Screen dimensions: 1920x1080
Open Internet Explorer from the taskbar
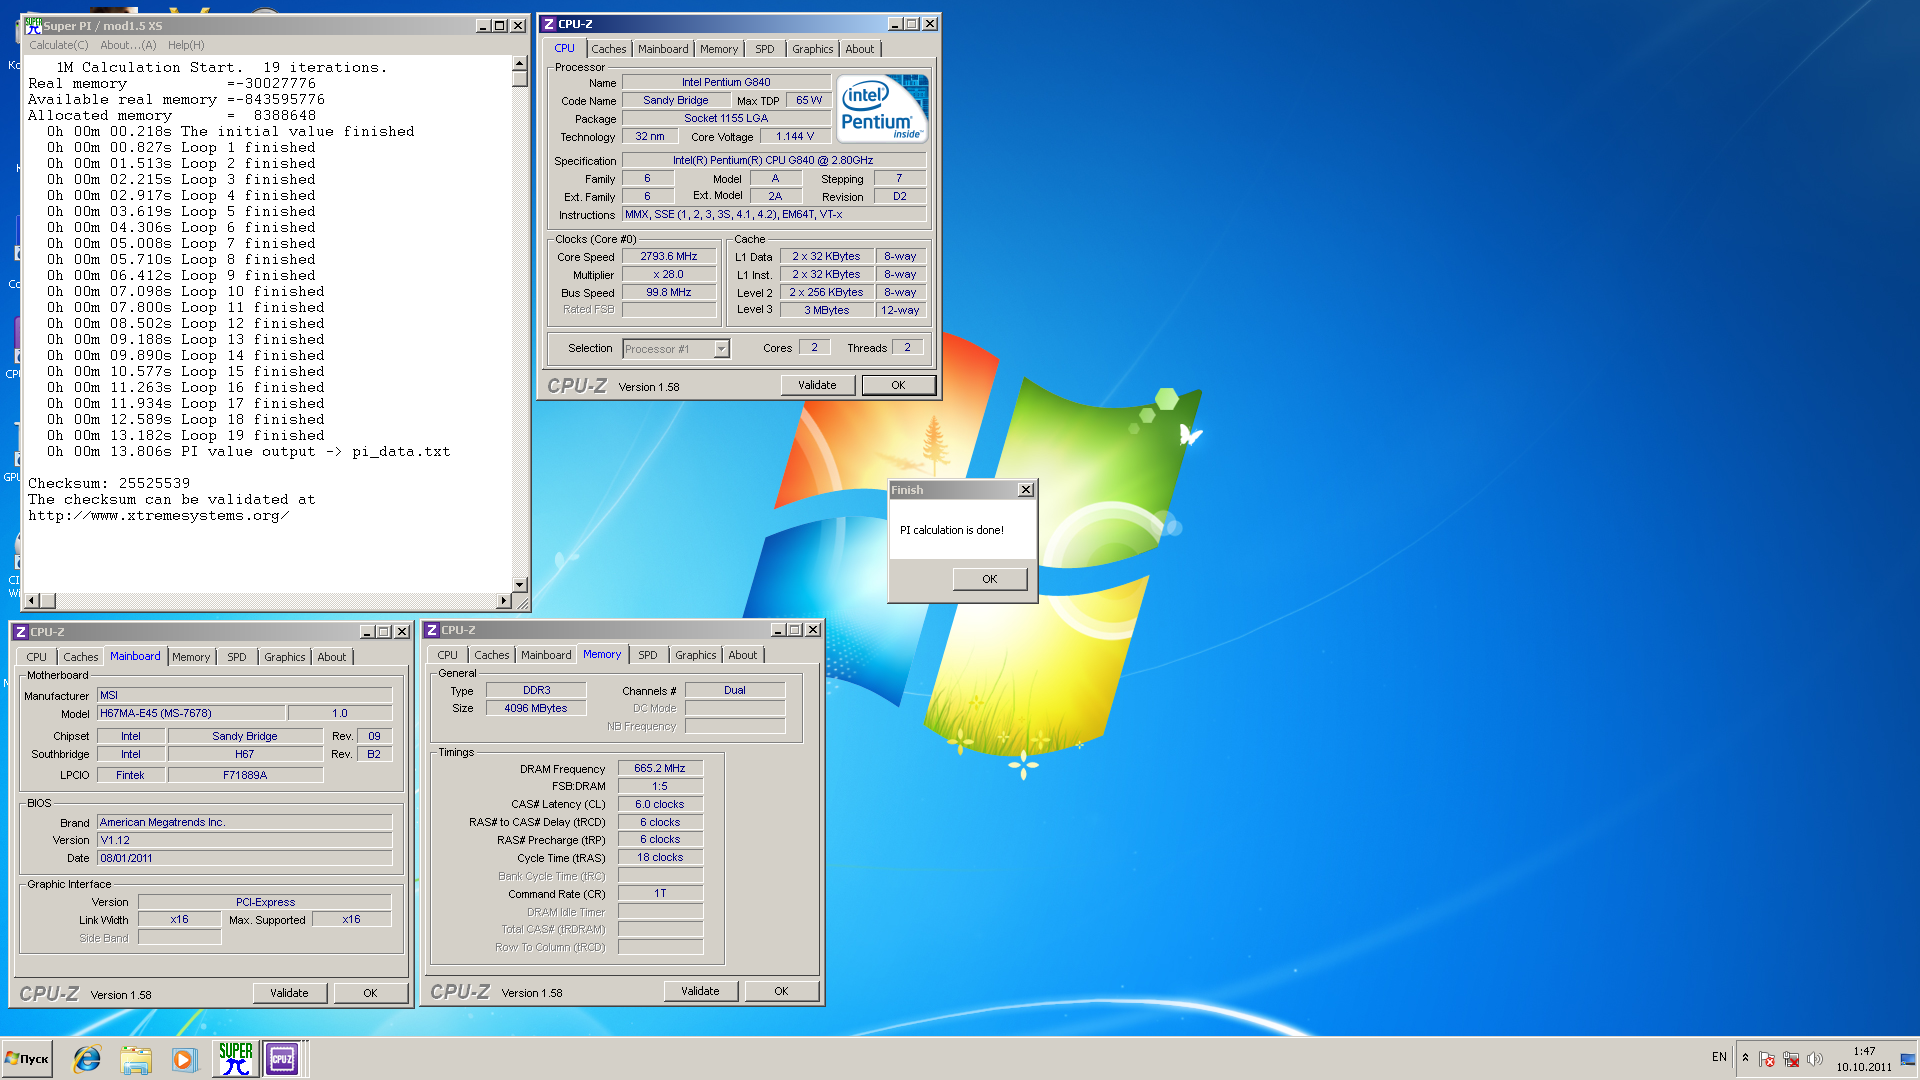click(x=87, y=1059)
